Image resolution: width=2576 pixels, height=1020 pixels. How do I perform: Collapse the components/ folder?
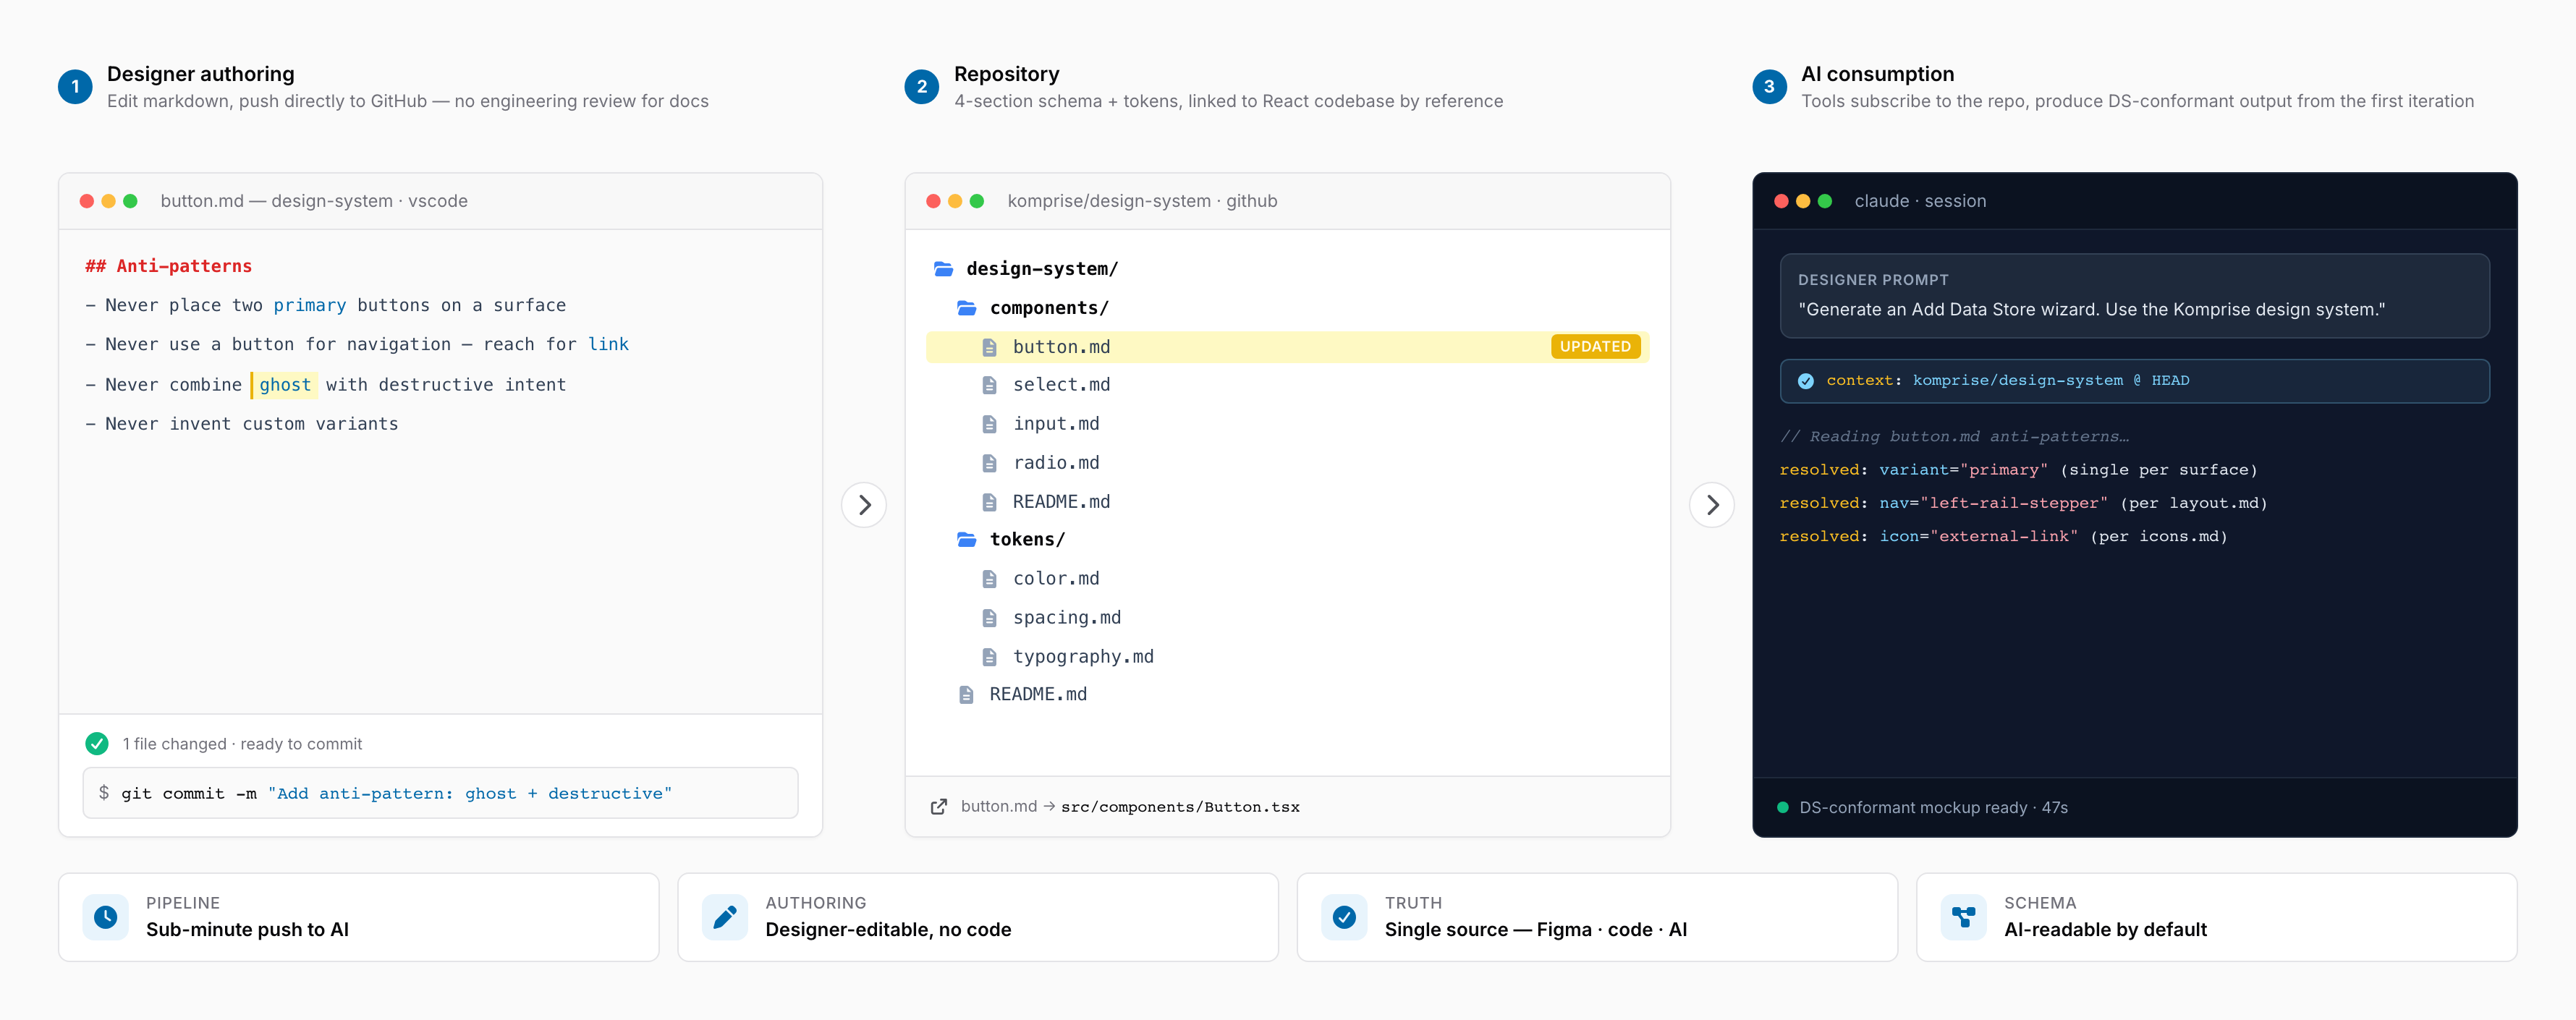pyautogui.click(x=1049, y=308)
